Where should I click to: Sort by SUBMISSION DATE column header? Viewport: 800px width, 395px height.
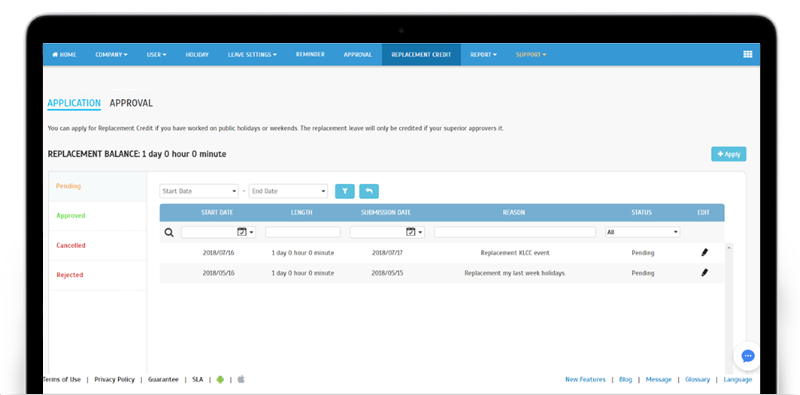pos(386,213)
